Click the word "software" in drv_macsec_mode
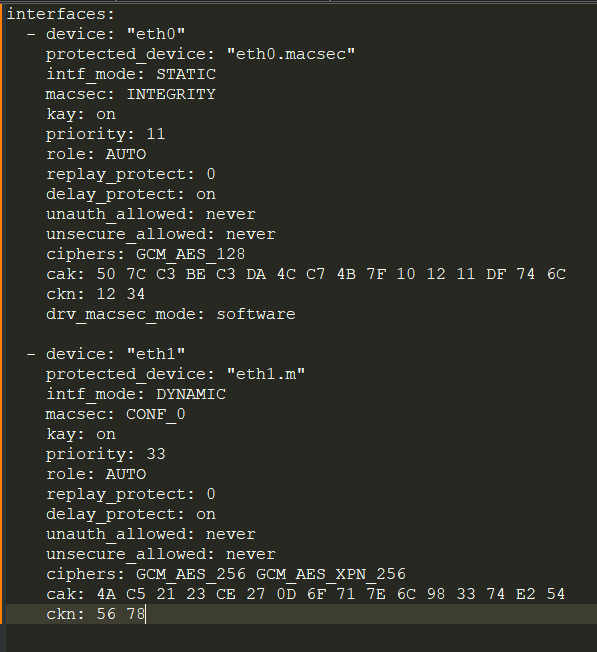597x652 pixels. click(256, 314)
